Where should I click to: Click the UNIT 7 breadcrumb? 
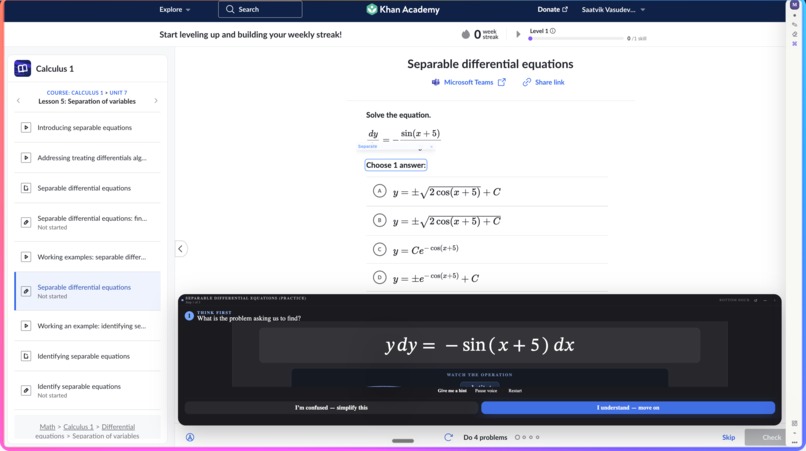pyautogui.click(x=118, y=93)
